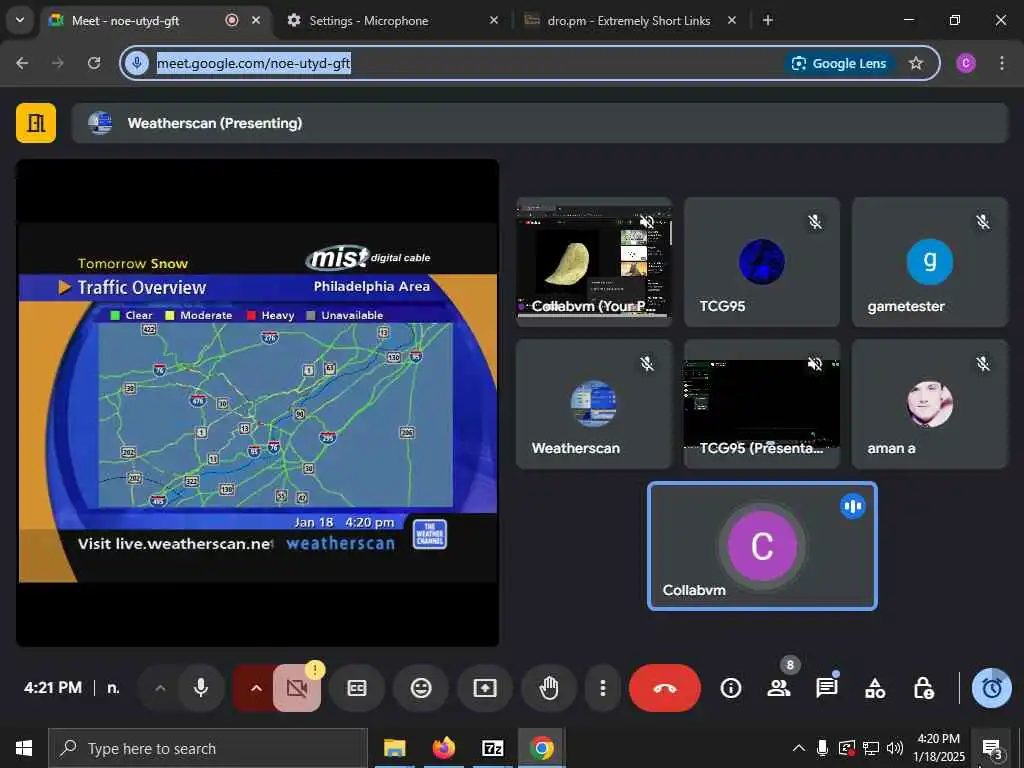The height and width of the screenshot is (768, 1024).
Task: Select the TCG95 participant tile
Action: tap(761, 261)
